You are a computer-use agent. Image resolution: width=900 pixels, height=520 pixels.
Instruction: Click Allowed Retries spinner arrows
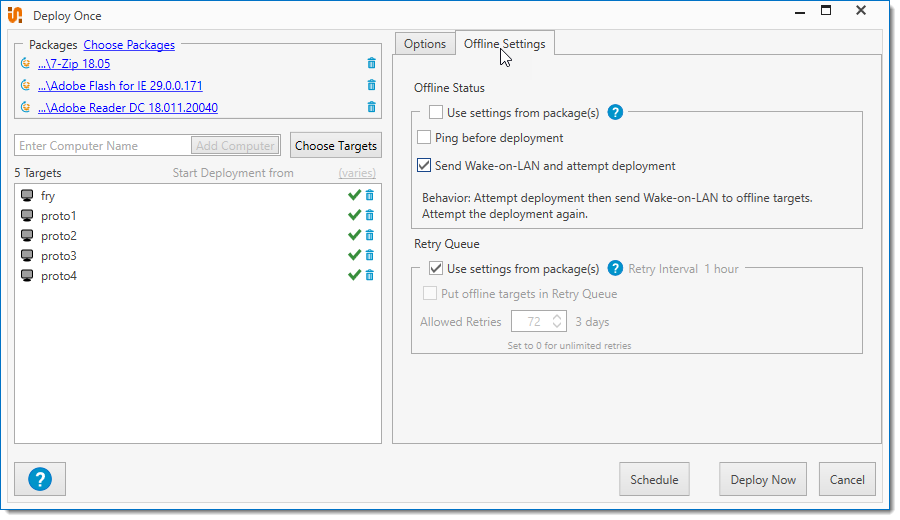(x=557, y=322)
